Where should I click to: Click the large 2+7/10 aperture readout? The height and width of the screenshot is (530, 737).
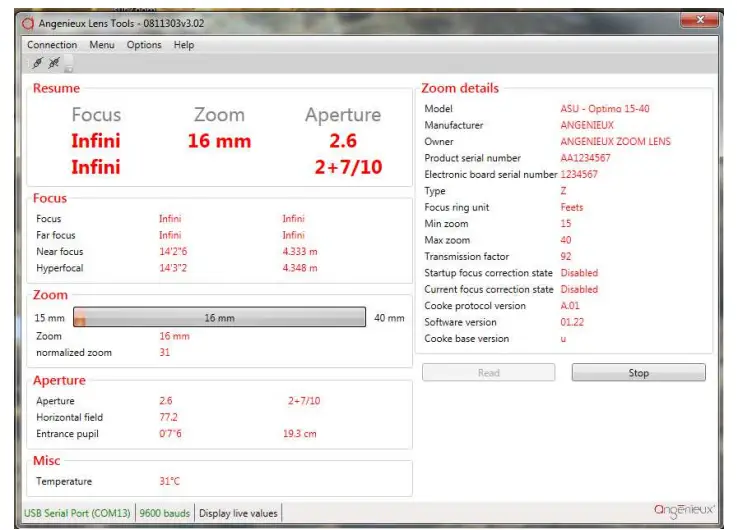coord(348,167)
